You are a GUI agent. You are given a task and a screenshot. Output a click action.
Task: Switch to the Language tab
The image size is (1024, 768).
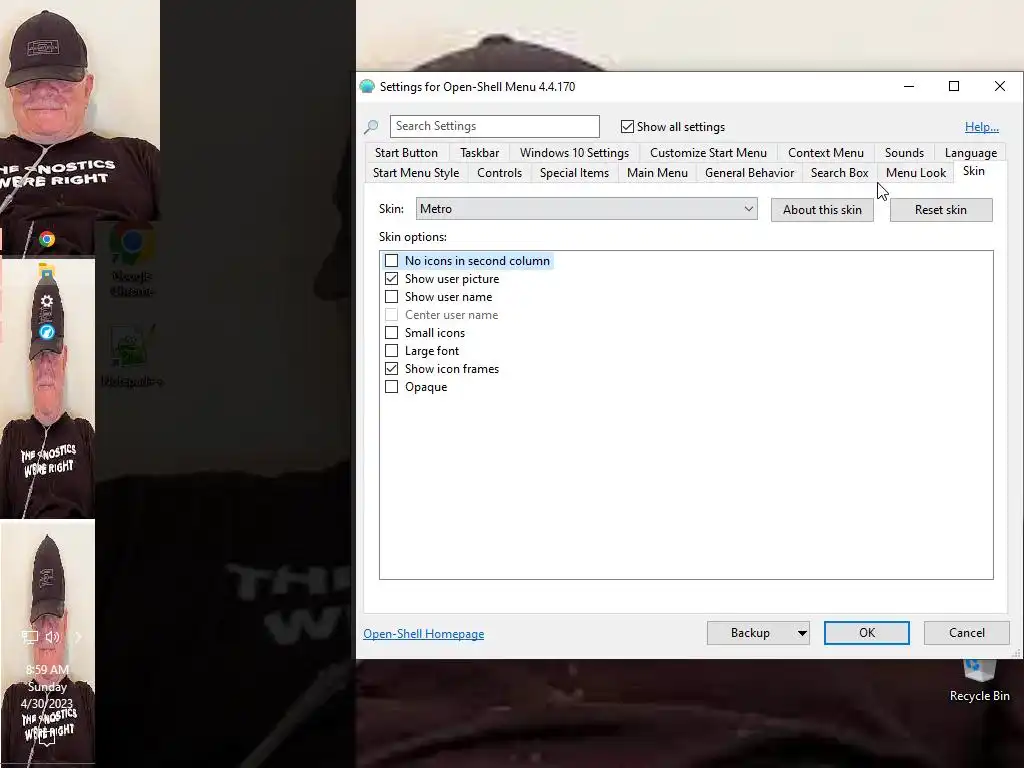(x=970, y=153)
